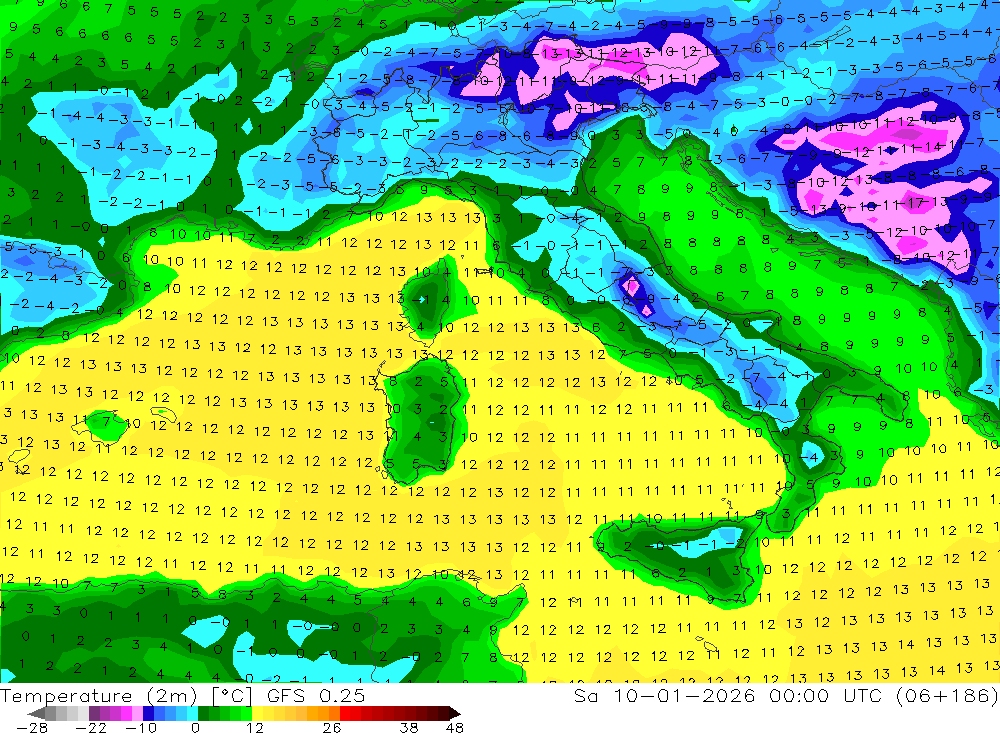
Task: Click the 'Sa 10-01-2026 00:00 UTC (06+186)' timestamp
Action: coord(786,695)
